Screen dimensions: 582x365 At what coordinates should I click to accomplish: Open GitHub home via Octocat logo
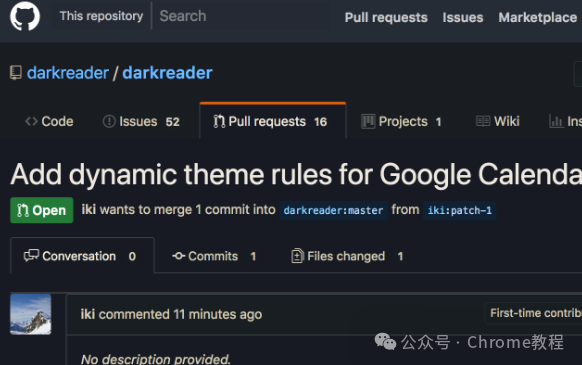point(25,16)
